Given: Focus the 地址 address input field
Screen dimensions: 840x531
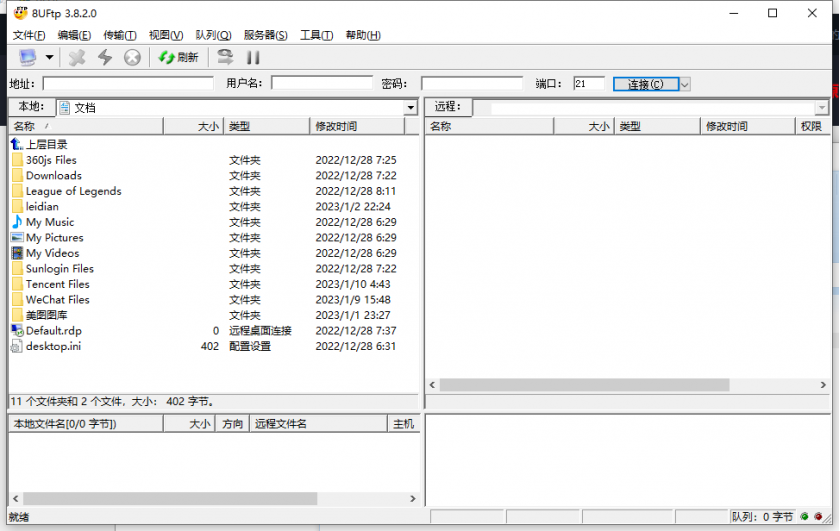Looking at the screenshot, I should 128,84.
